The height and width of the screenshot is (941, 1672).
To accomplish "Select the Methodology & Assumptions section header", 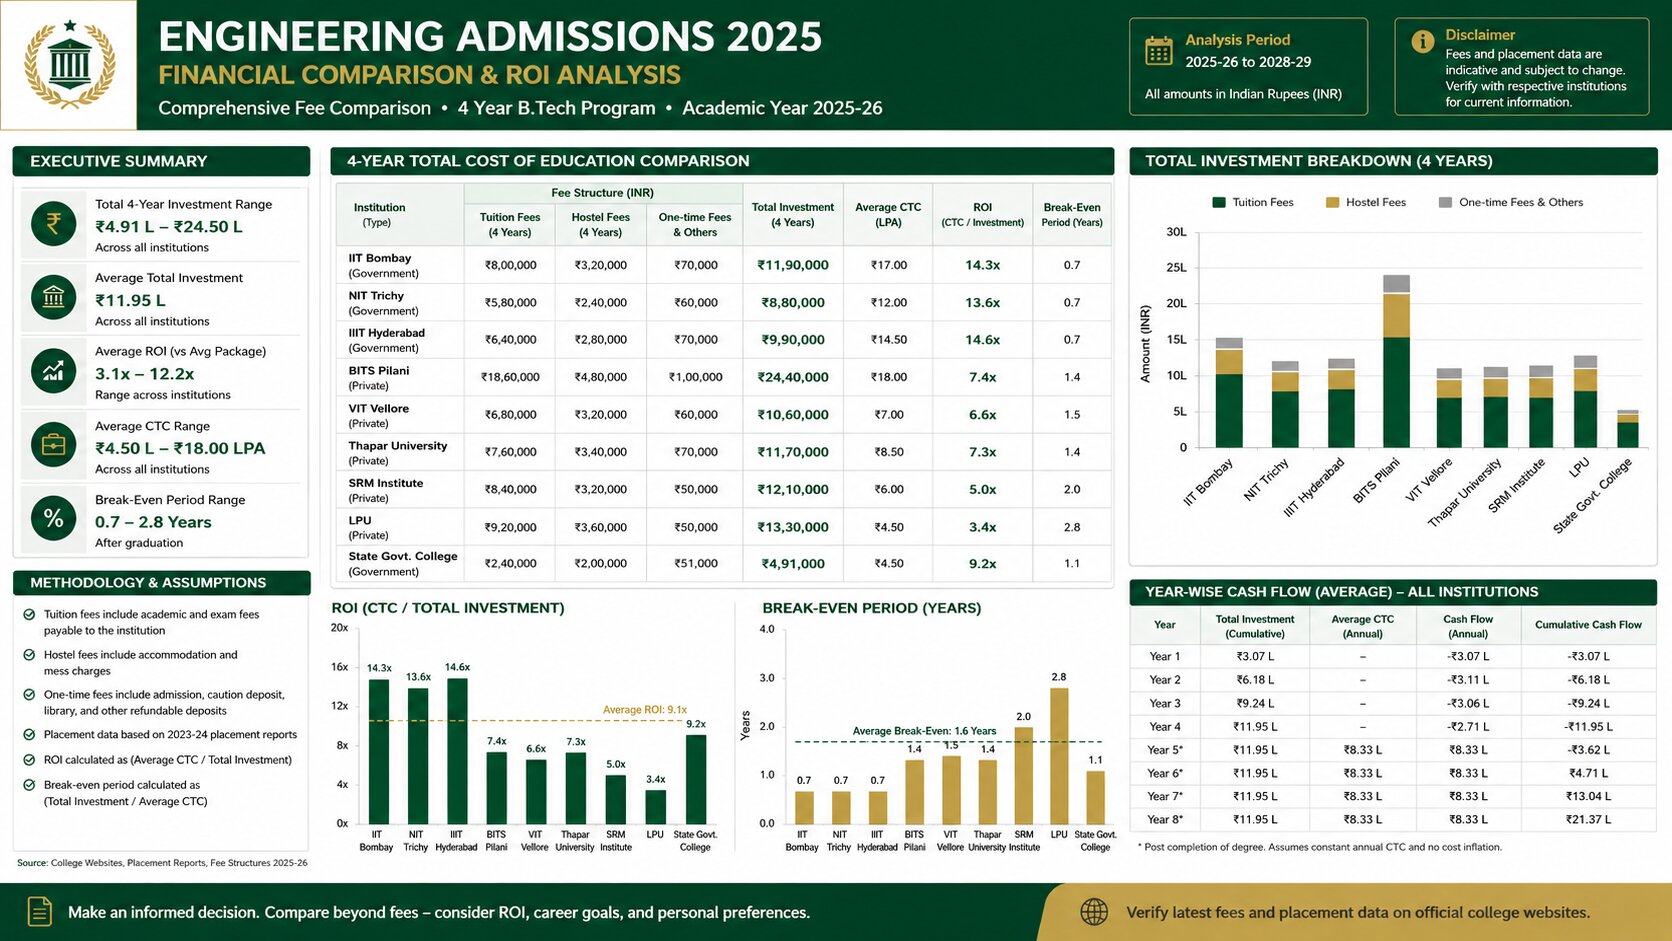I will 161,583.
